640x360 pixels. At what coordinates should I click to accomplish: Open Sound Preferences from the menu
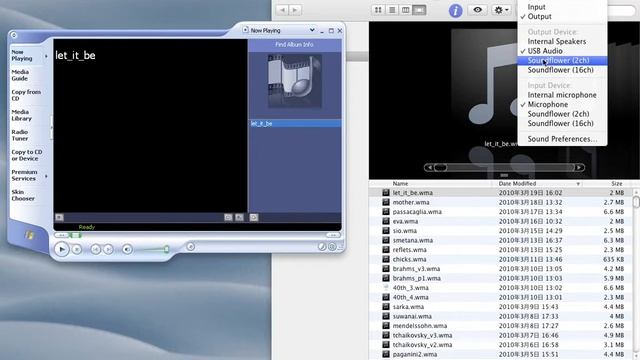click(x=562, y=139)
